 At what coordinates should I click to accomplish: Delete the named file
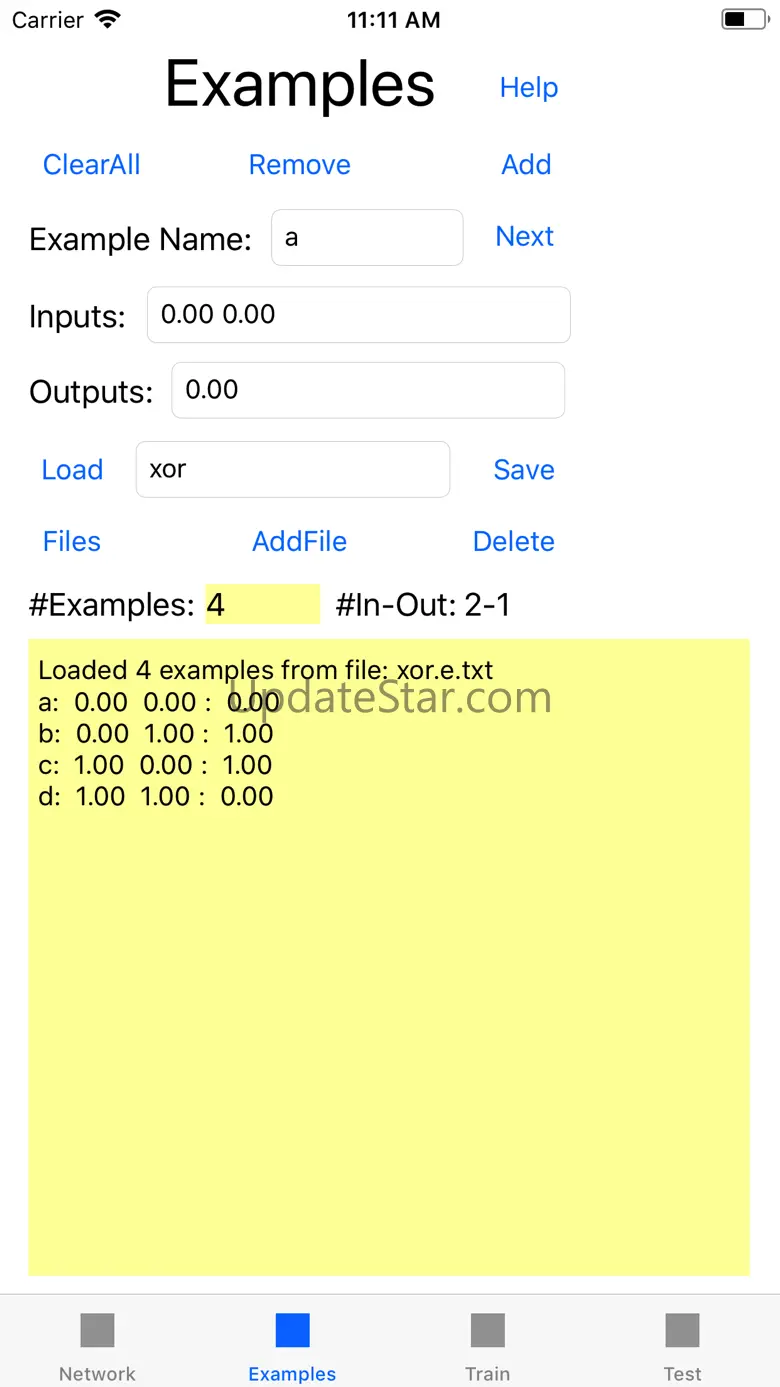click(x=513, y=542)
